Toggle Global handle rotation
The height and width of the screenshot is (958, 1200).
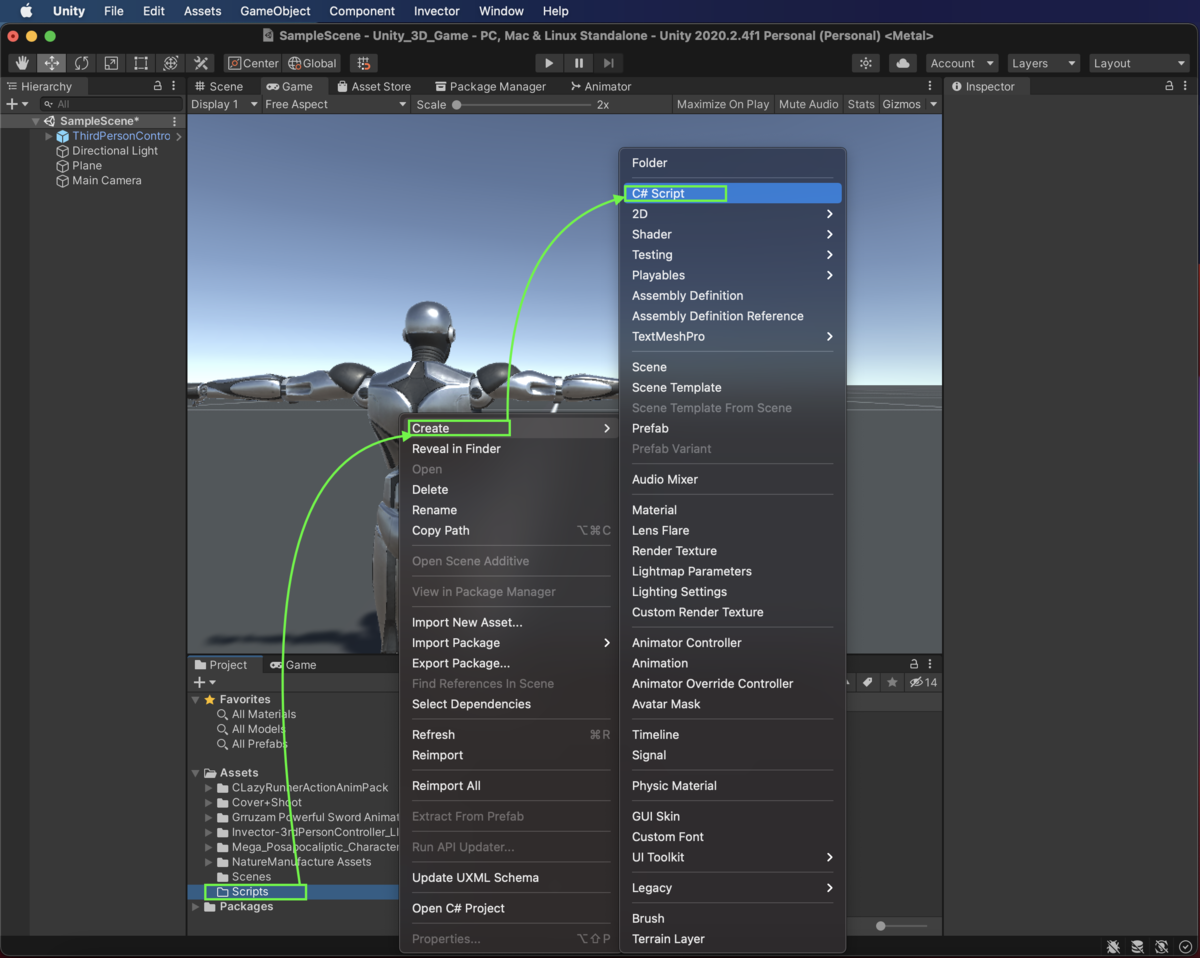click(x=313, y=63)
